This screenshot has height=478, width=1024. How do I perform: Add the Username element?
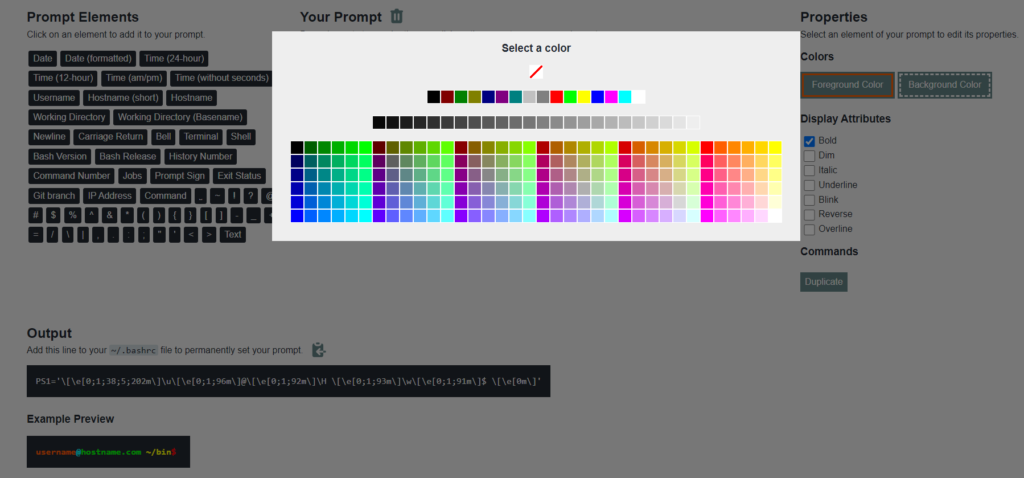54,98
